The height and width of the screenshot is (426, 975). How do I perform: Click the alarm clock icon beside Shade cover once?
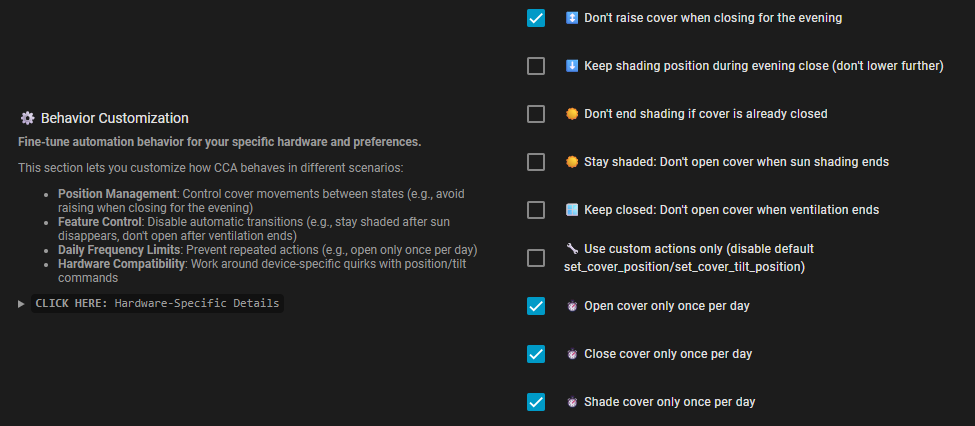point(572,402)
